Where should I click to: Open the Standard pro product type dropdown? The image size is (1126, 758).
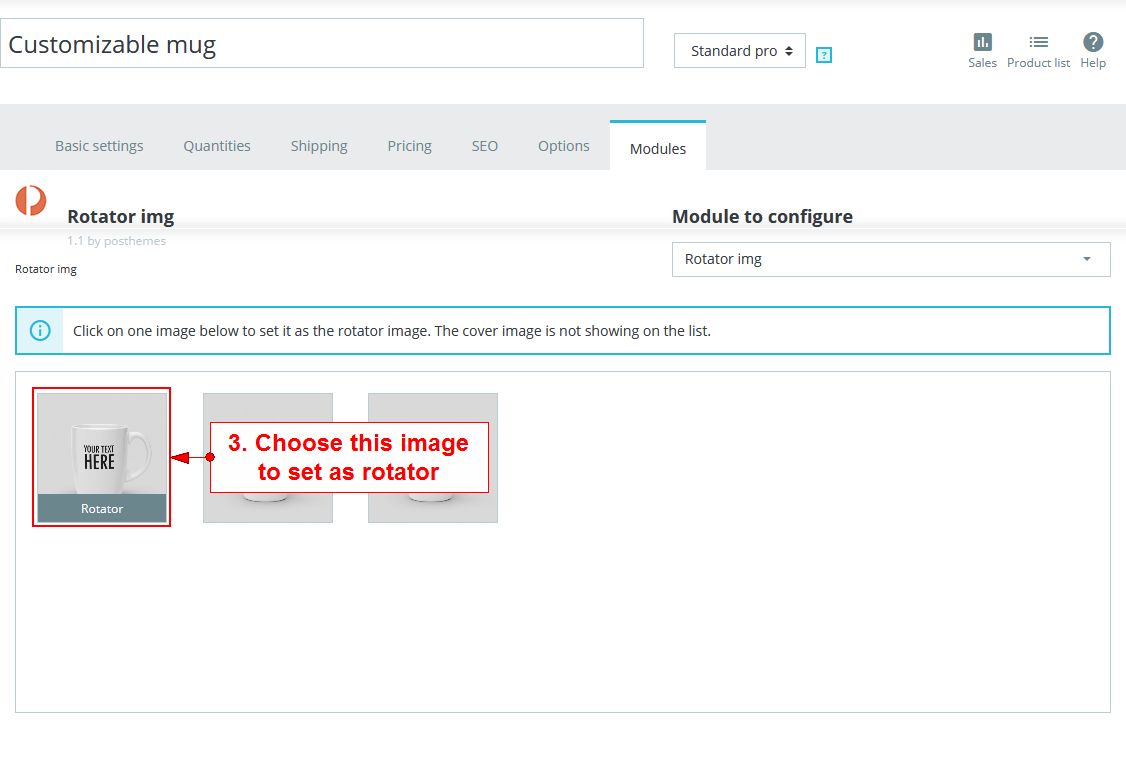739,51
